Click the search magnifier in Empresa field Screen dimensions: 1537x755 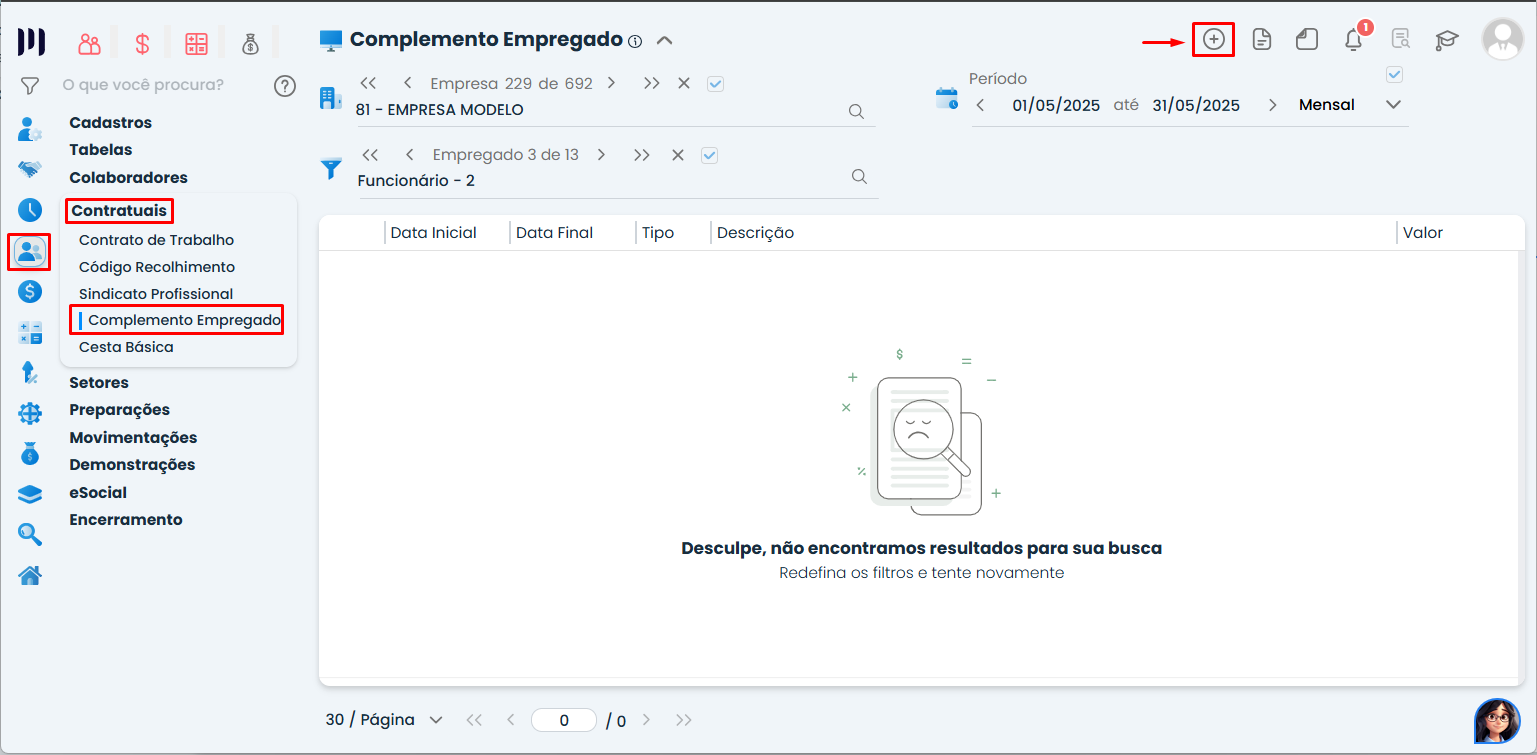[856, 111]
